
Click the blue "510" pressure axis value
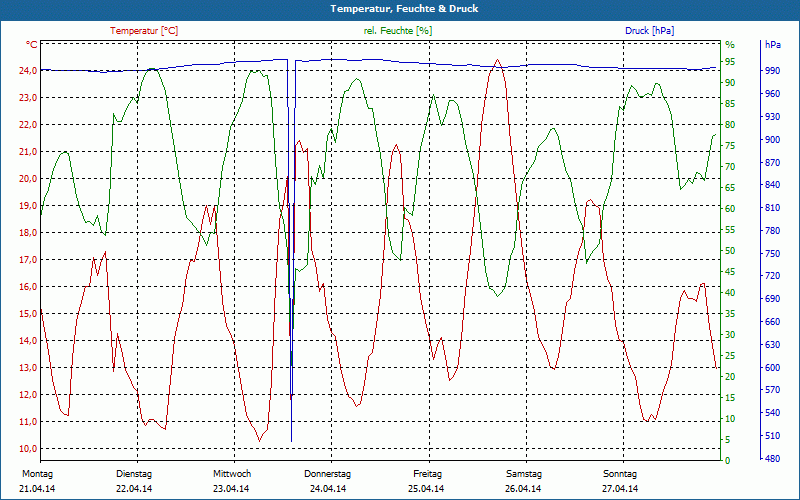coord(773,436)
